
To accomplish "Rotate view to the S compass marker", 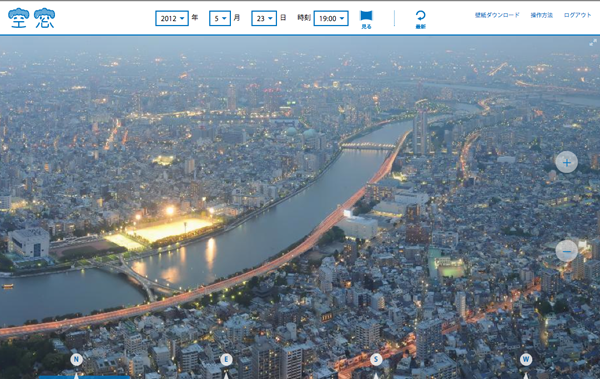I will (x=376, y=359).
